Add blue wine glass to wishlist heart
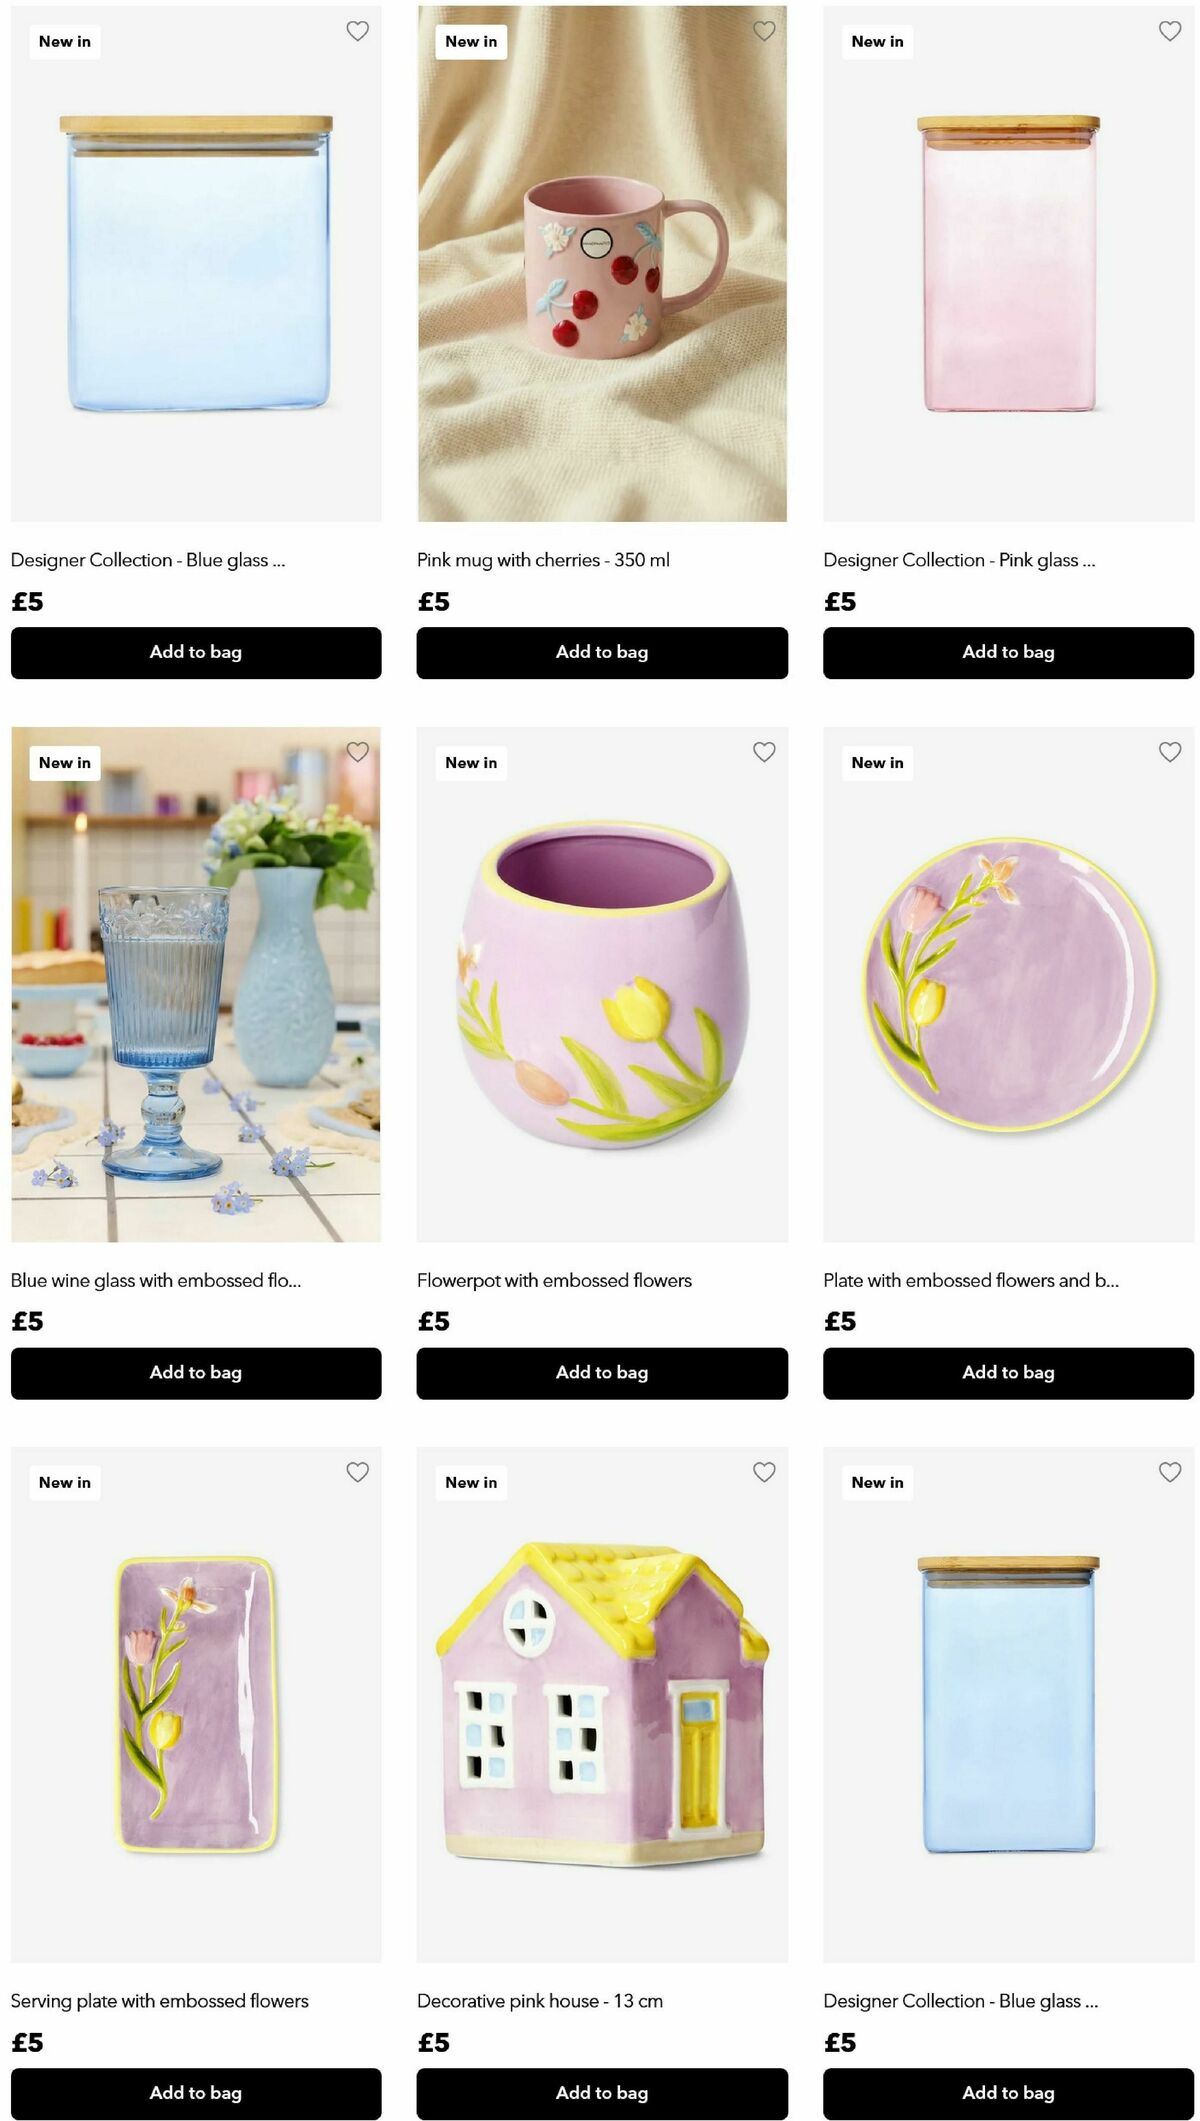The height and width of the screenshot is (2121, 1200). click(x=358, y=752)
